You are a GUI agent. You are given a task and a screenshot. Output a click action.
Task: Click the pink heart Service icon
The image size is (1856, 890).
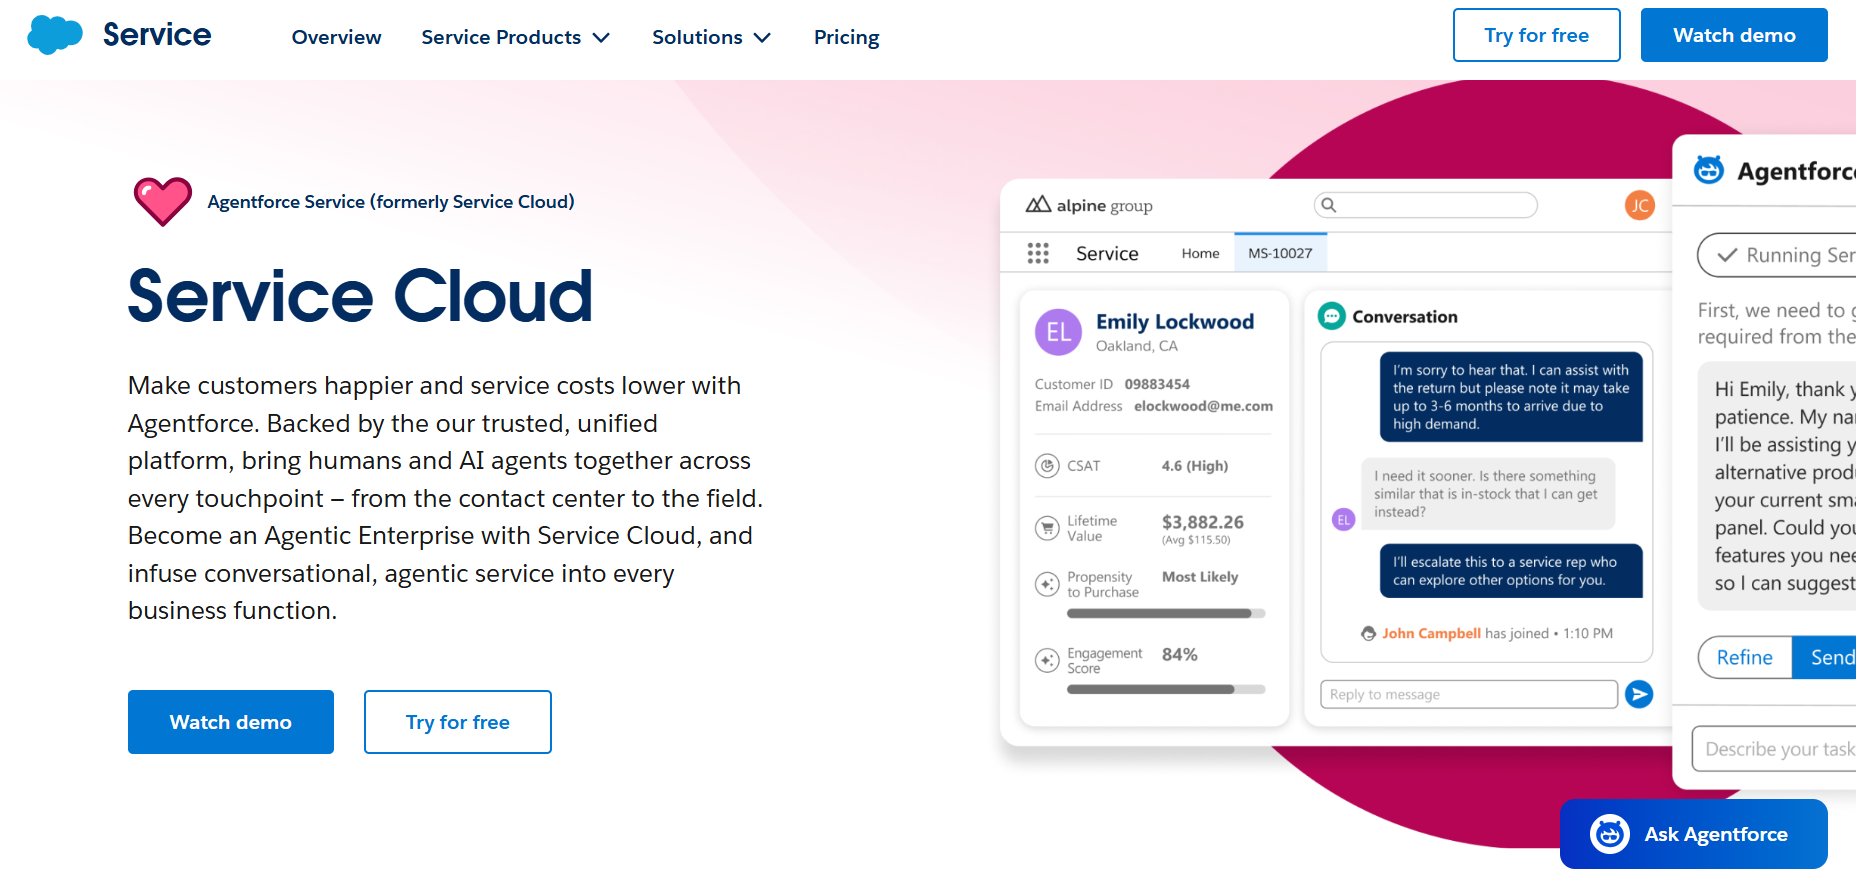coord(163,201)
